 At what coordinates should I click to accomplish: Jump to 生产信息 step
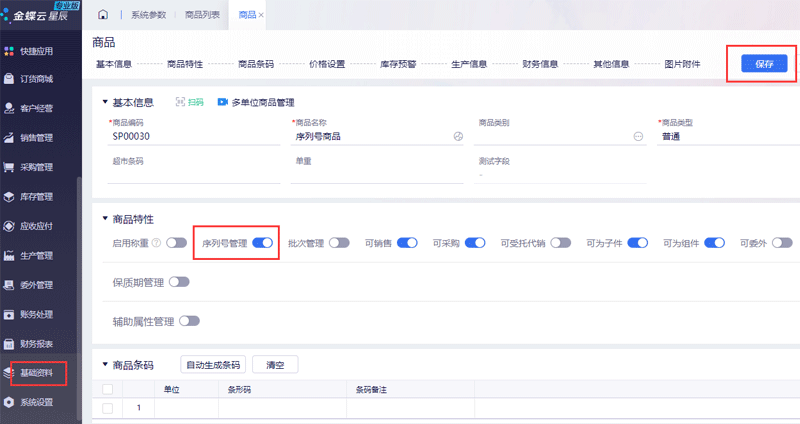(x=469, y=64)
